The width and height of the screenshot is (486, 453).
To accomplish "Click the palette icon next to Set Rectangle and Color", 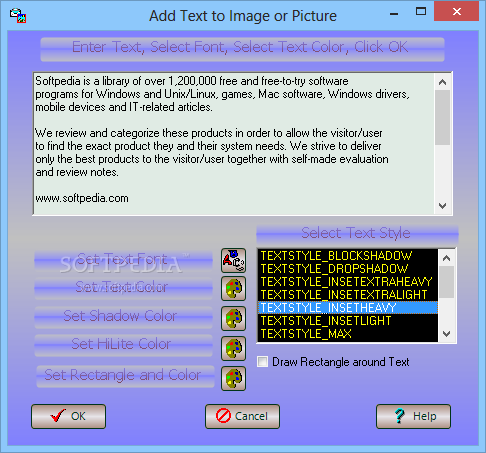I will 233,379.
